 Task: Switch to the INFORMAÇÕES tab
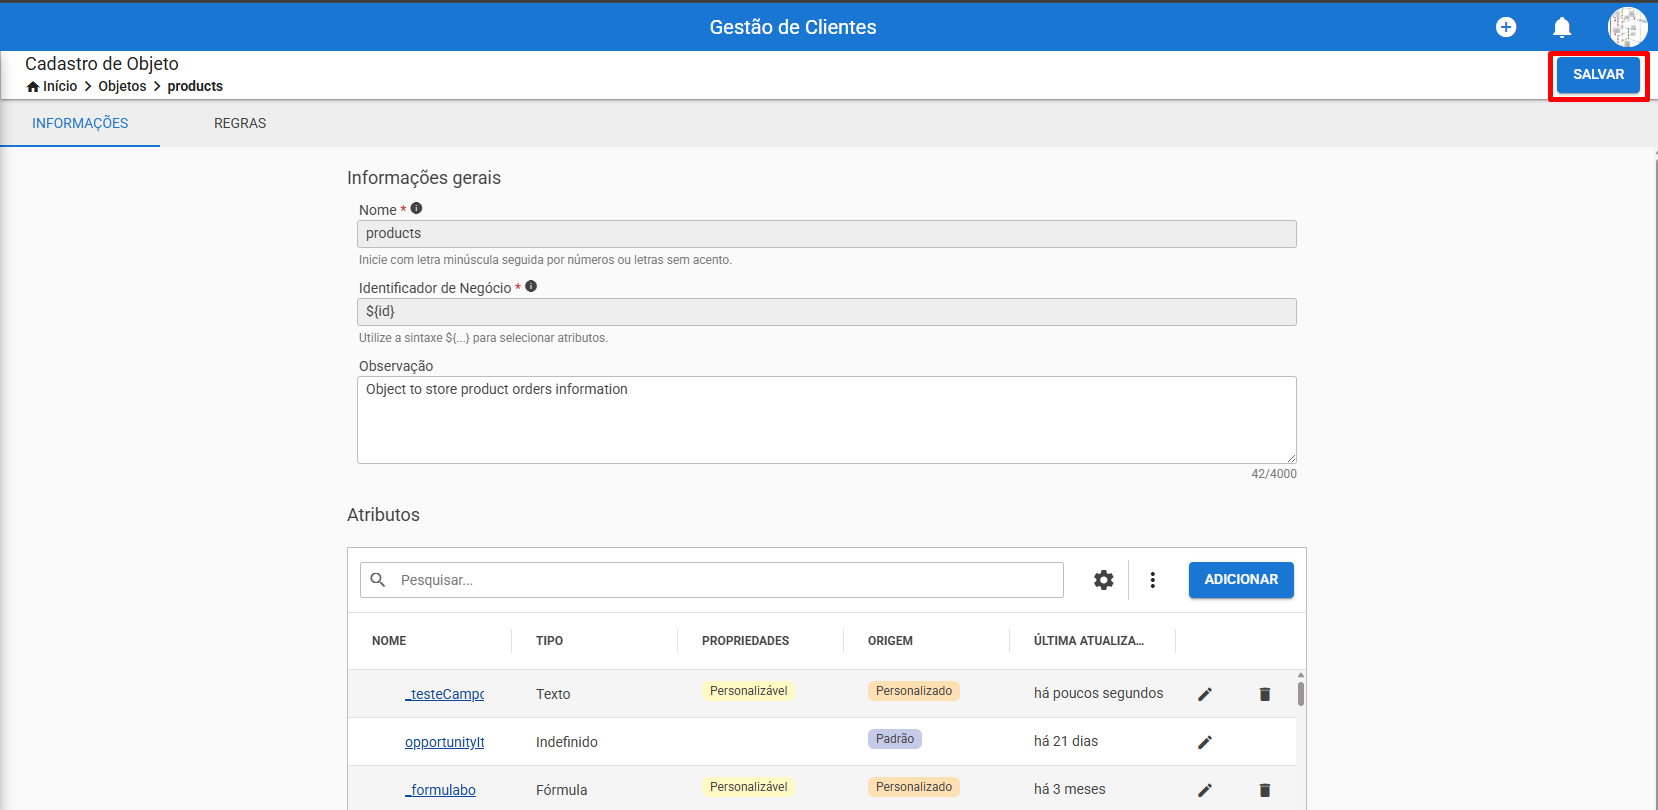tap(80, 123)
